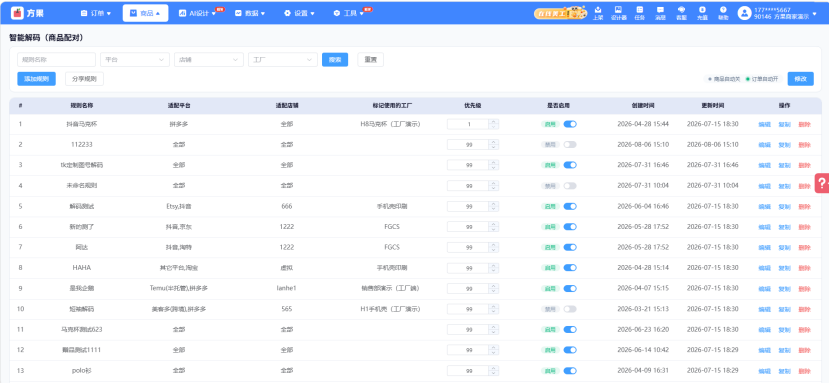Click the lanhe1 shop cell

coord(287,288)
